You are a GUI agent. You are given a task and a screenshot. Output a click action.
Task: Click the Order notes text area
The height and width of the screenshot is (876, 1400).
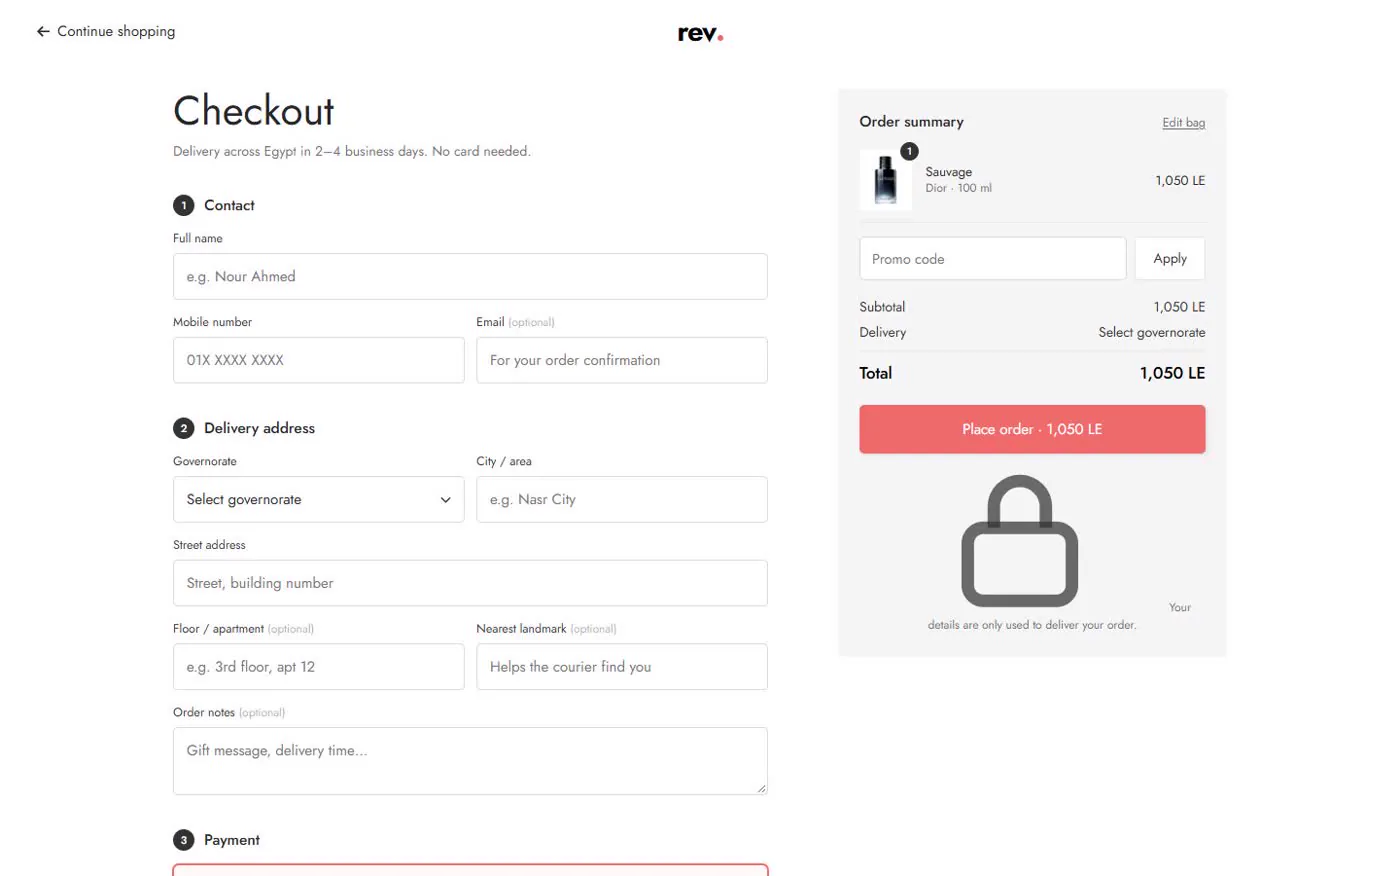pos(470,761)
